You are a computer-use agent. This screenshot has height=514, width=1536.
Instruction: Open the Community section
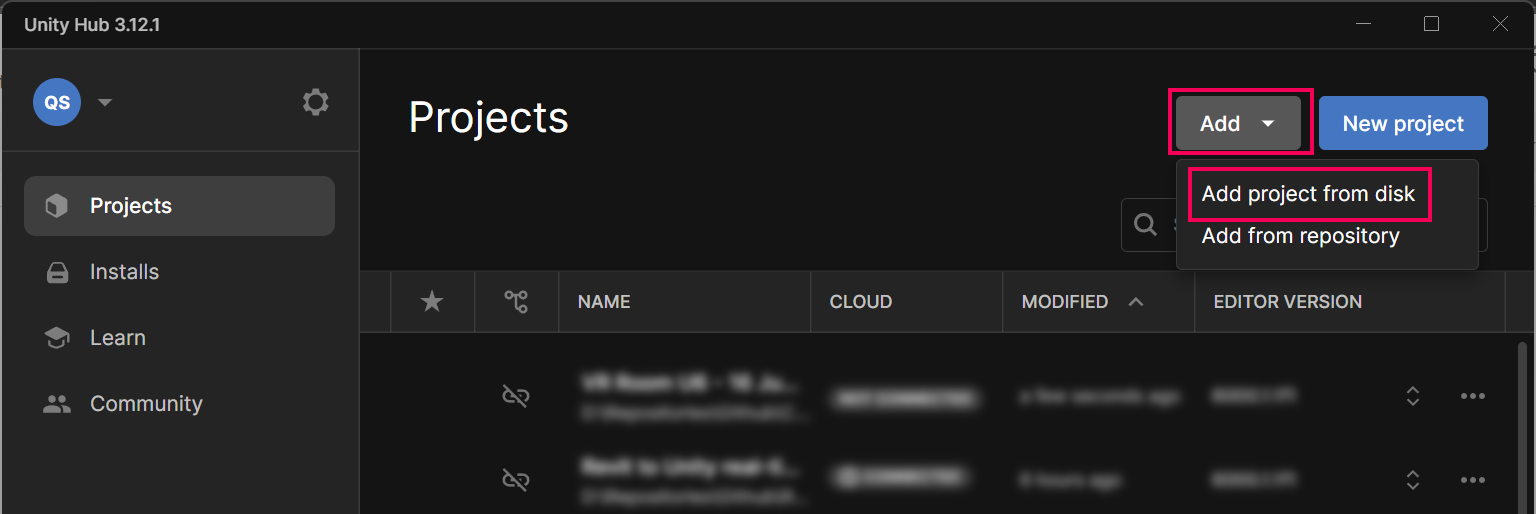(146, 404)
